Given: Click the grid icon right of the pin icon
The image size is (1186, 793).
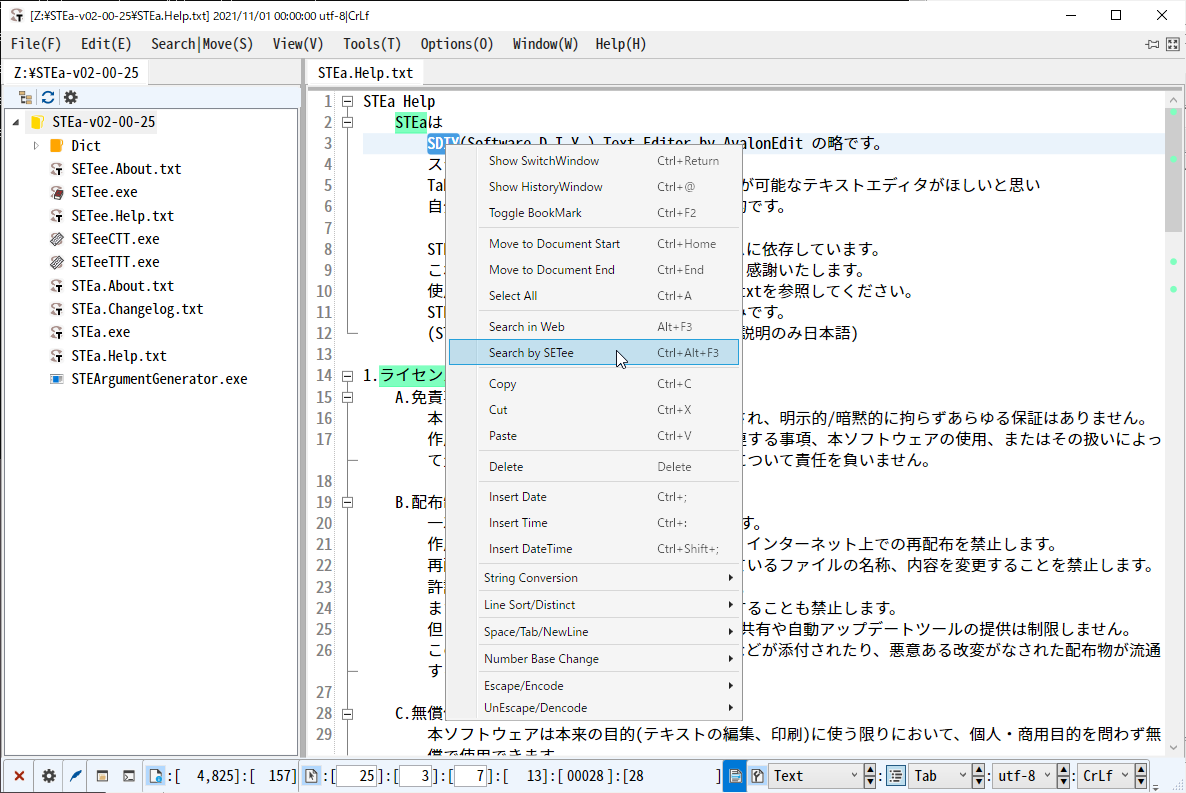Looking at the screenshot, I should (x=1173, y=45).
